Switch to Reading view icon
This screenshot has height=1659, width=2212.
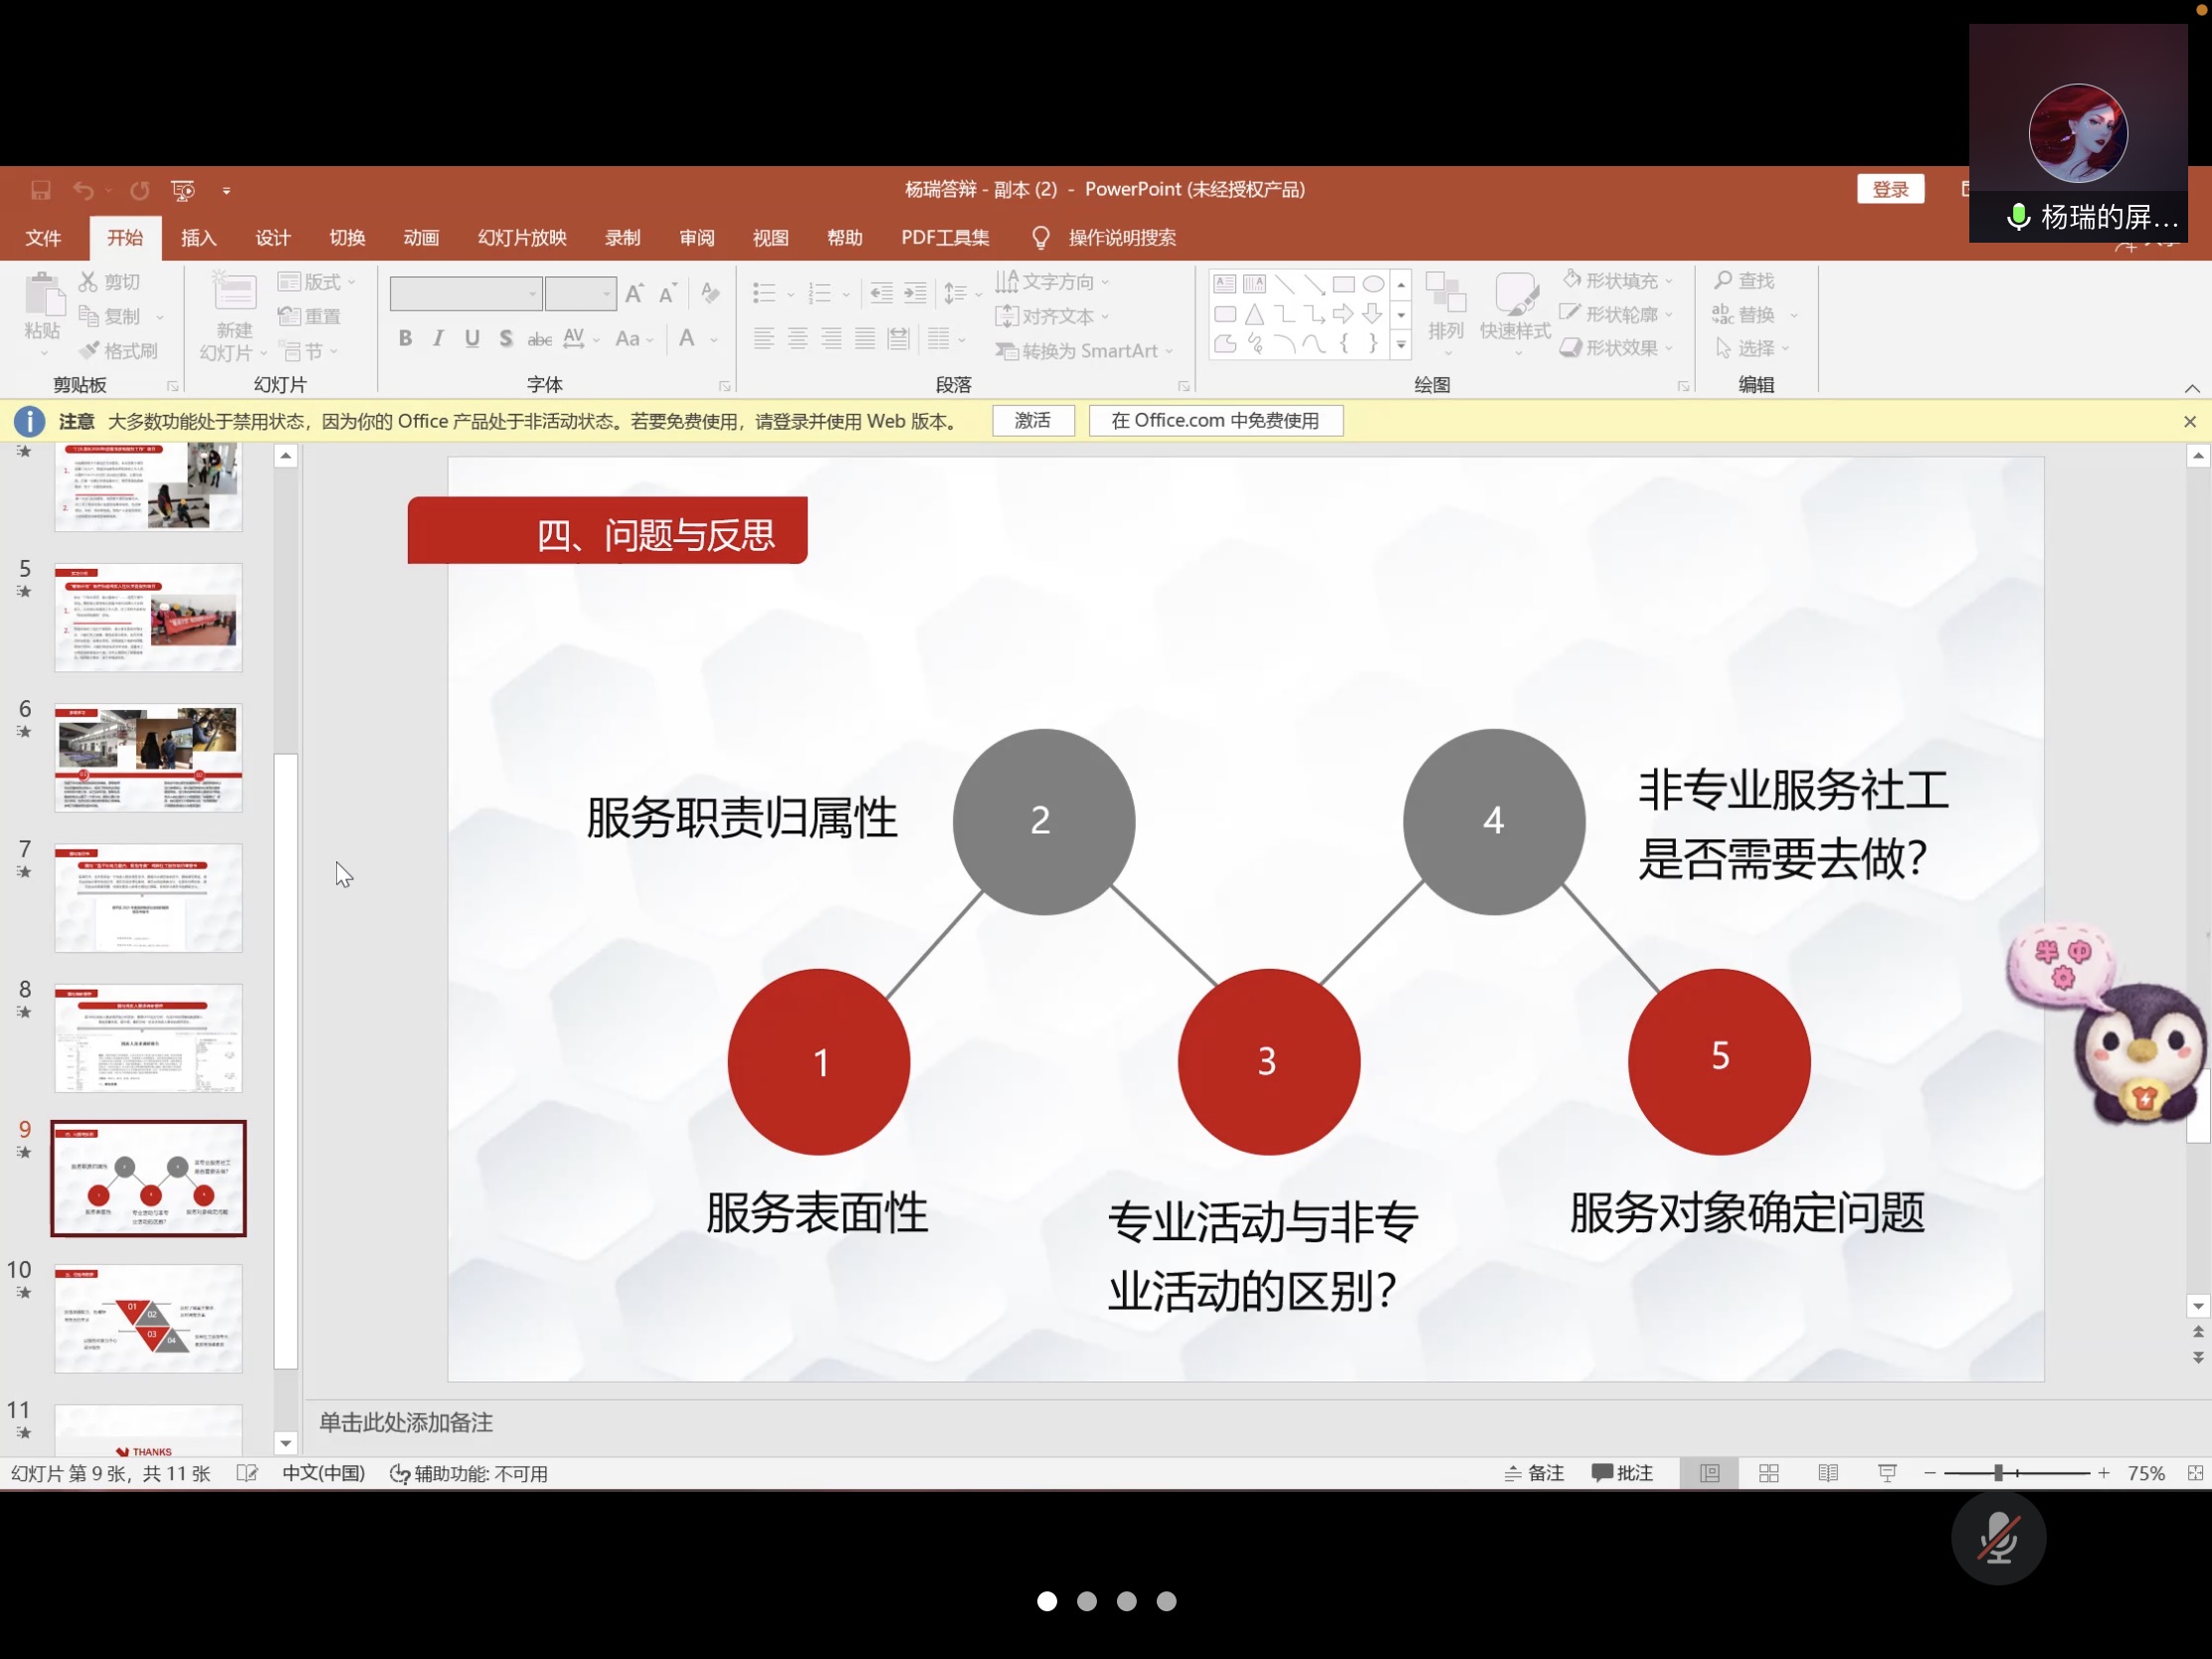coord(1827,1473)
